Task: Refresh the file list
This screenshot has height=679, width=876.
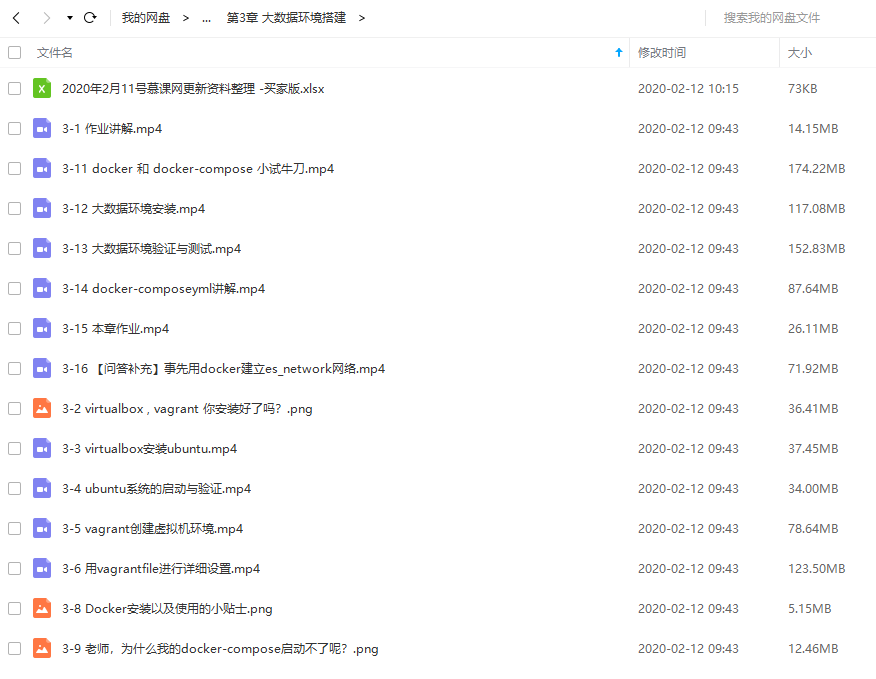Action: 90,18
